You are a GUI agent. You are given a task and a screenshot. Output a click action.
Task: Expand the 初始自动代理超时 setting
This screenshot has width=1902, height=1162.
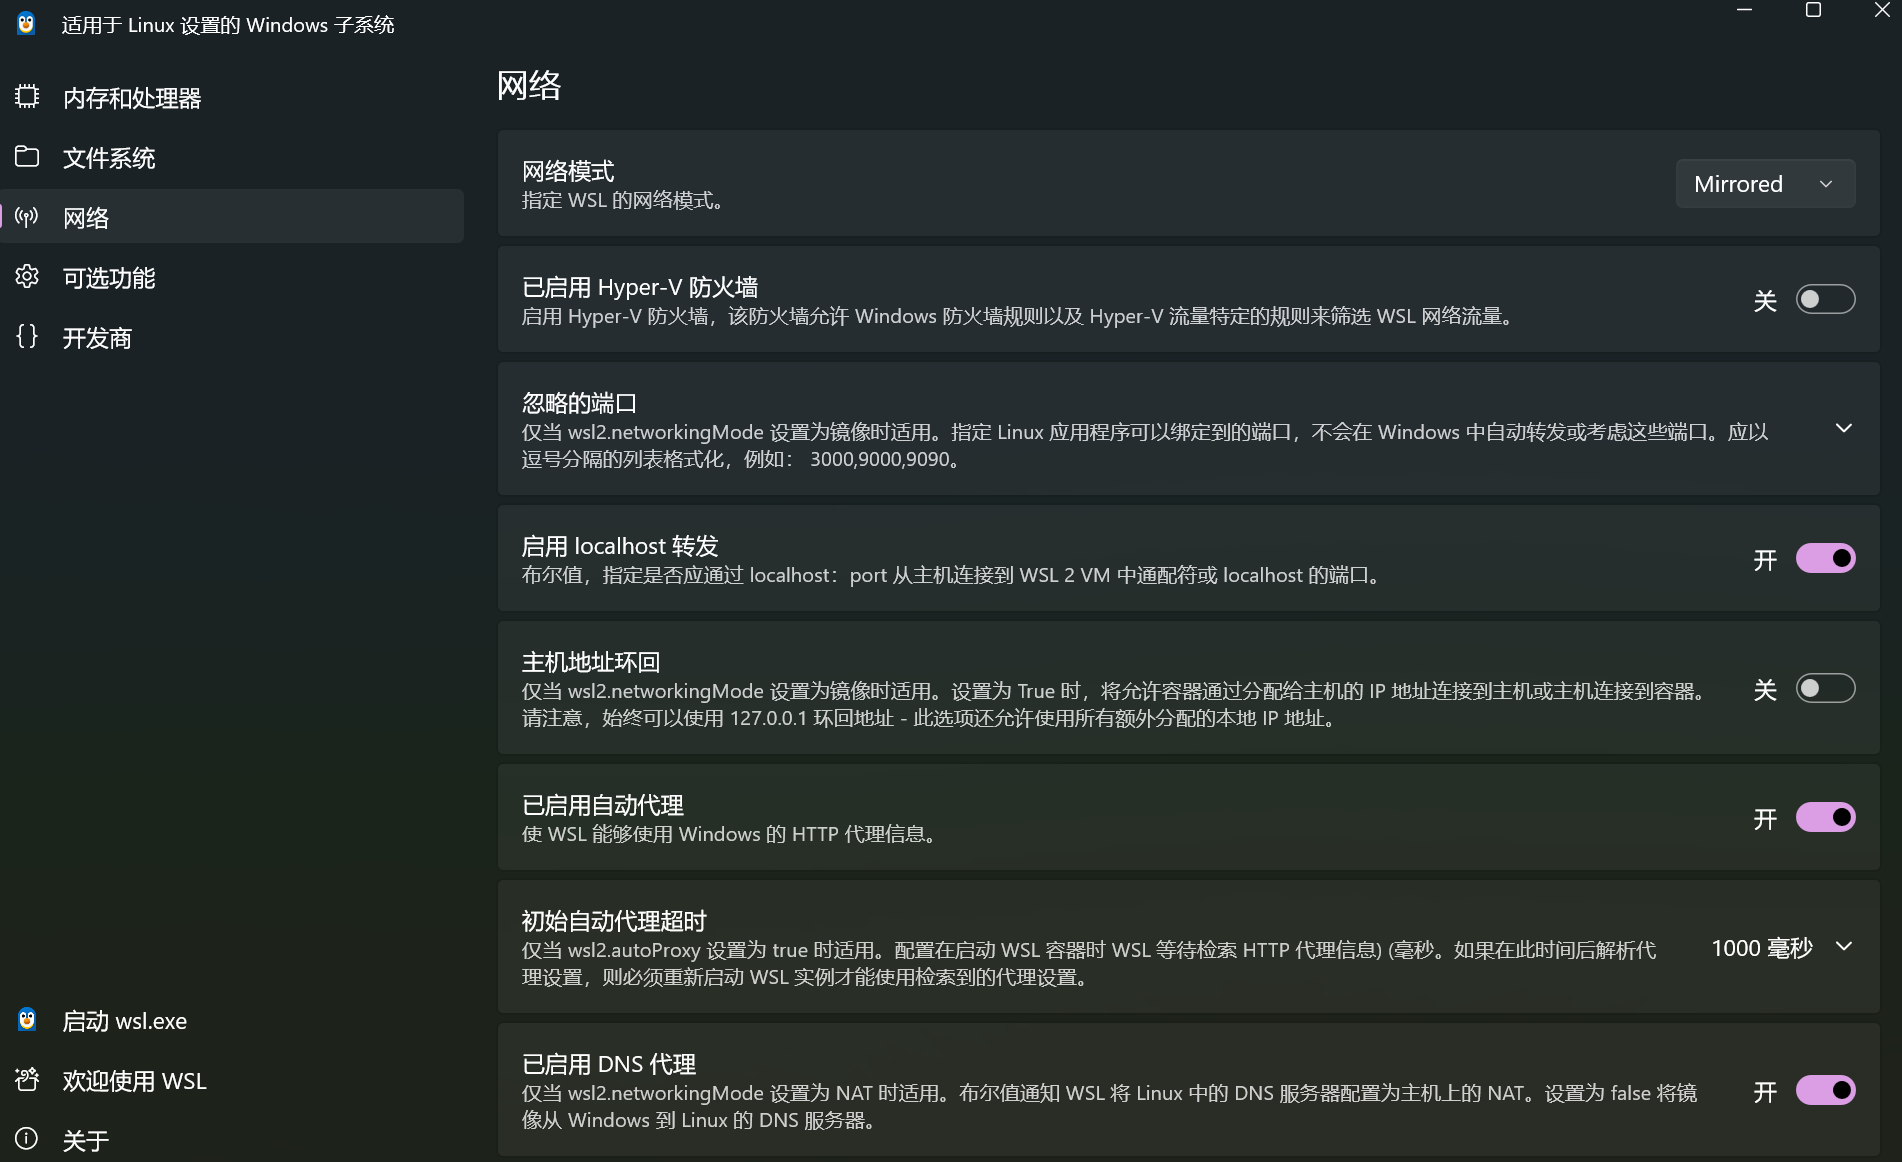pos(1844,946)
